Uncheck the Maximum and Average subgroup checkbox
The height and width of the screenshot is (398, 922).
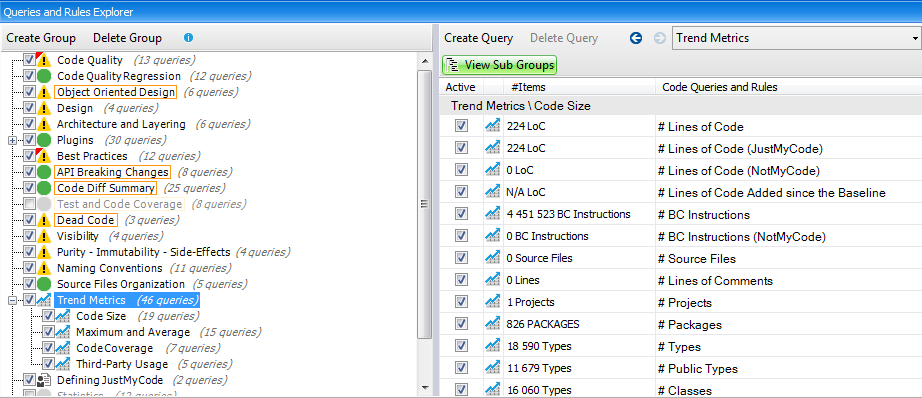coord(48,332)
